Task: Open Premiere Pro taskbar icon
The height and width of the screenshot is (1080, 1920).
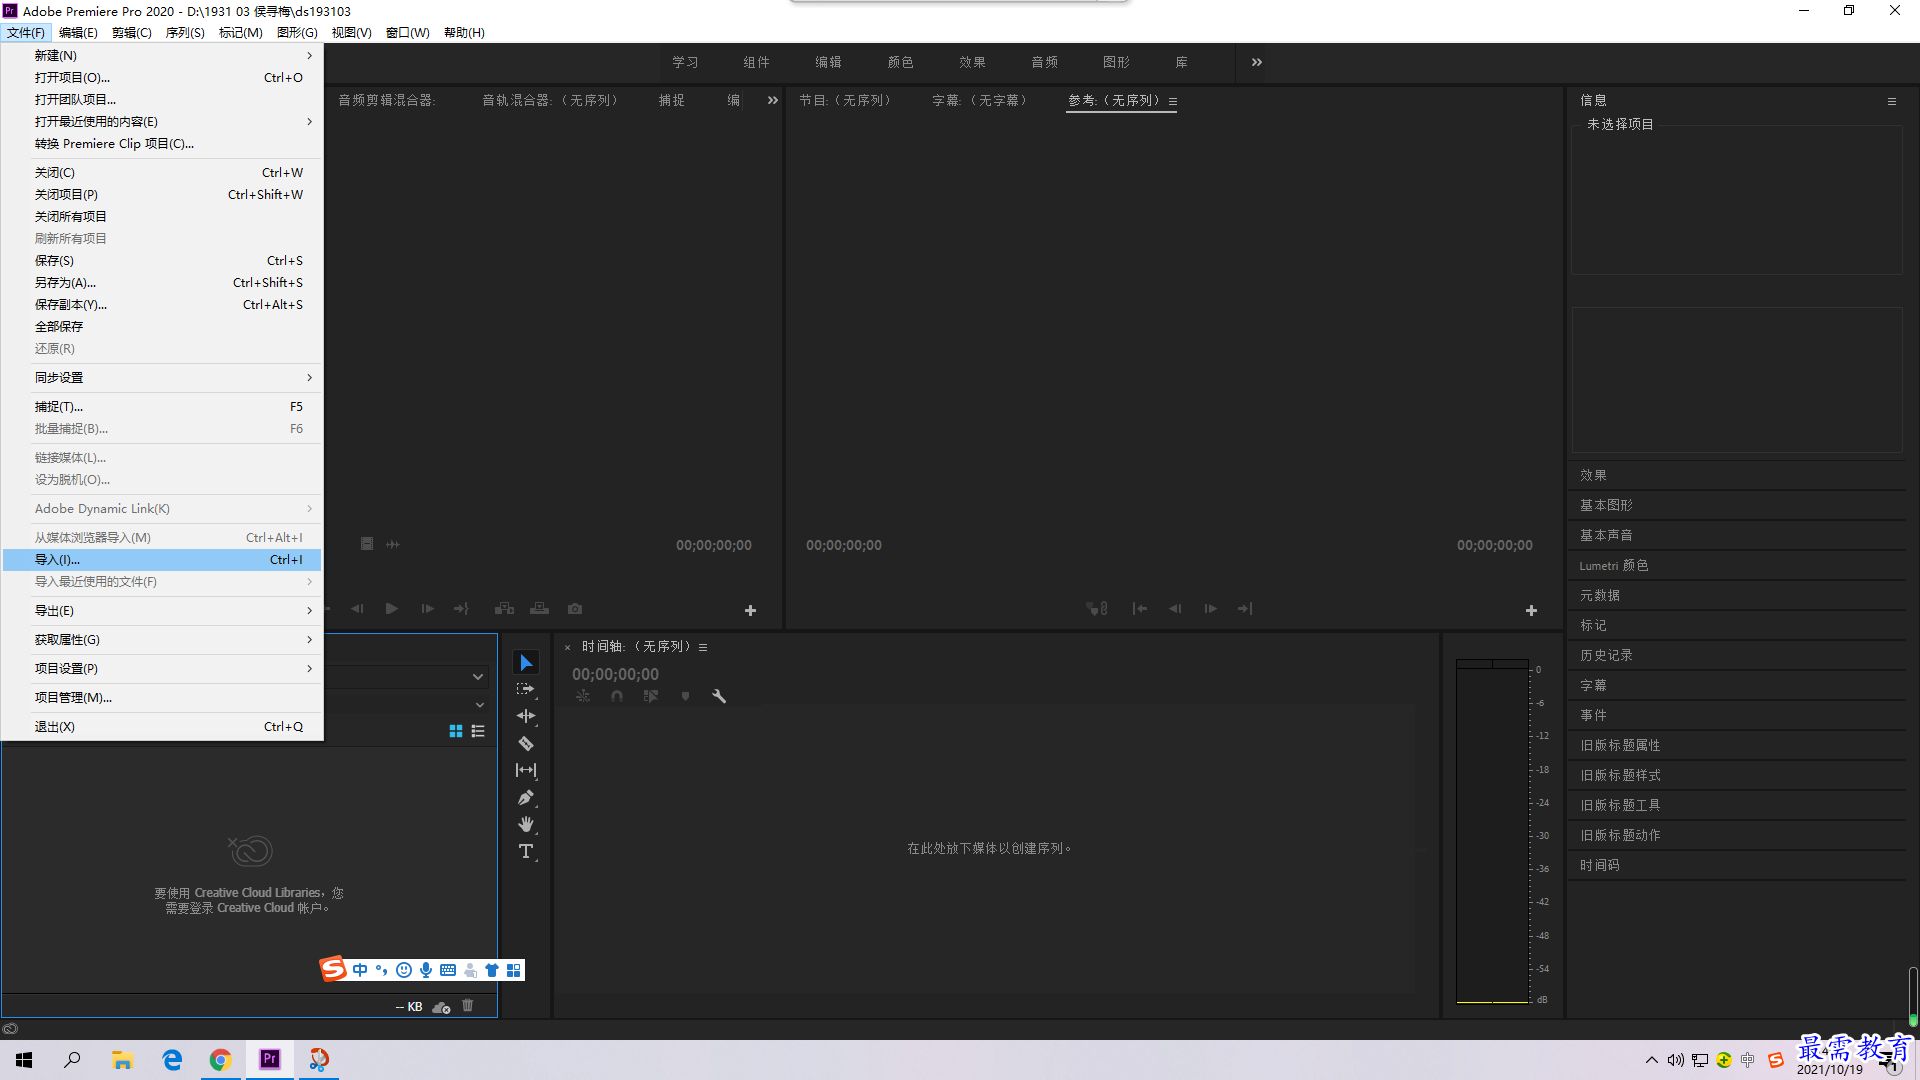Action: [270, 1059]
